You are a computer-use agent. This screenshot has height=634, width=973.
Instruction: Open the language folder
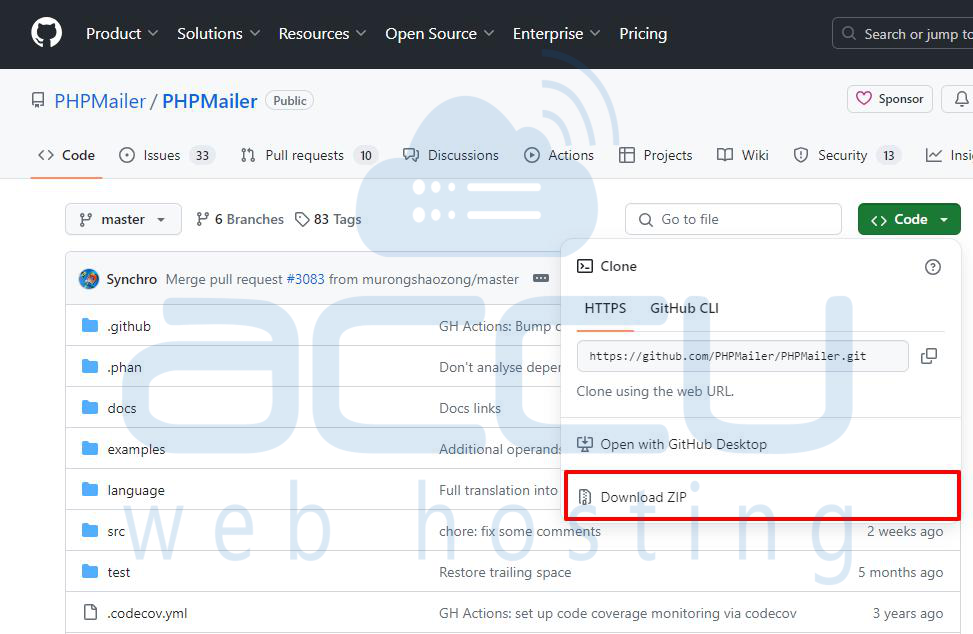pos(136,490)
